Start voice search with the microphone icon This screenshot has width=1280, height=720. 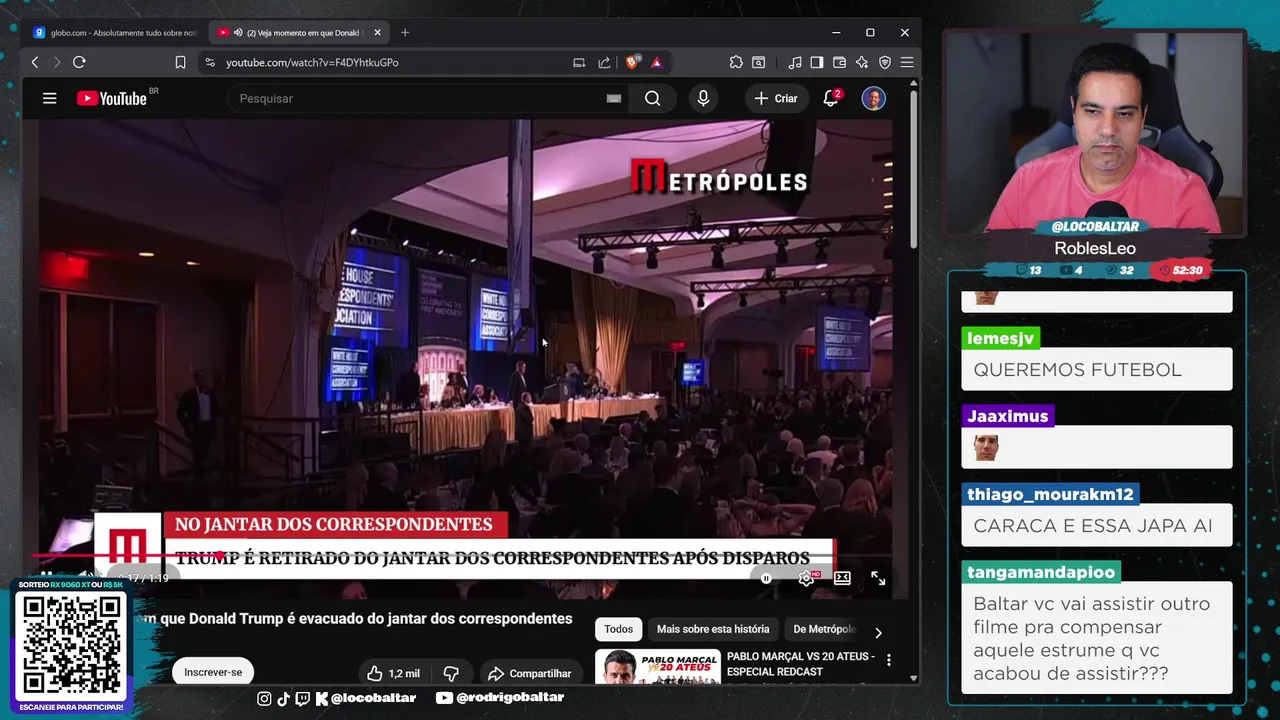coord(703,98)
